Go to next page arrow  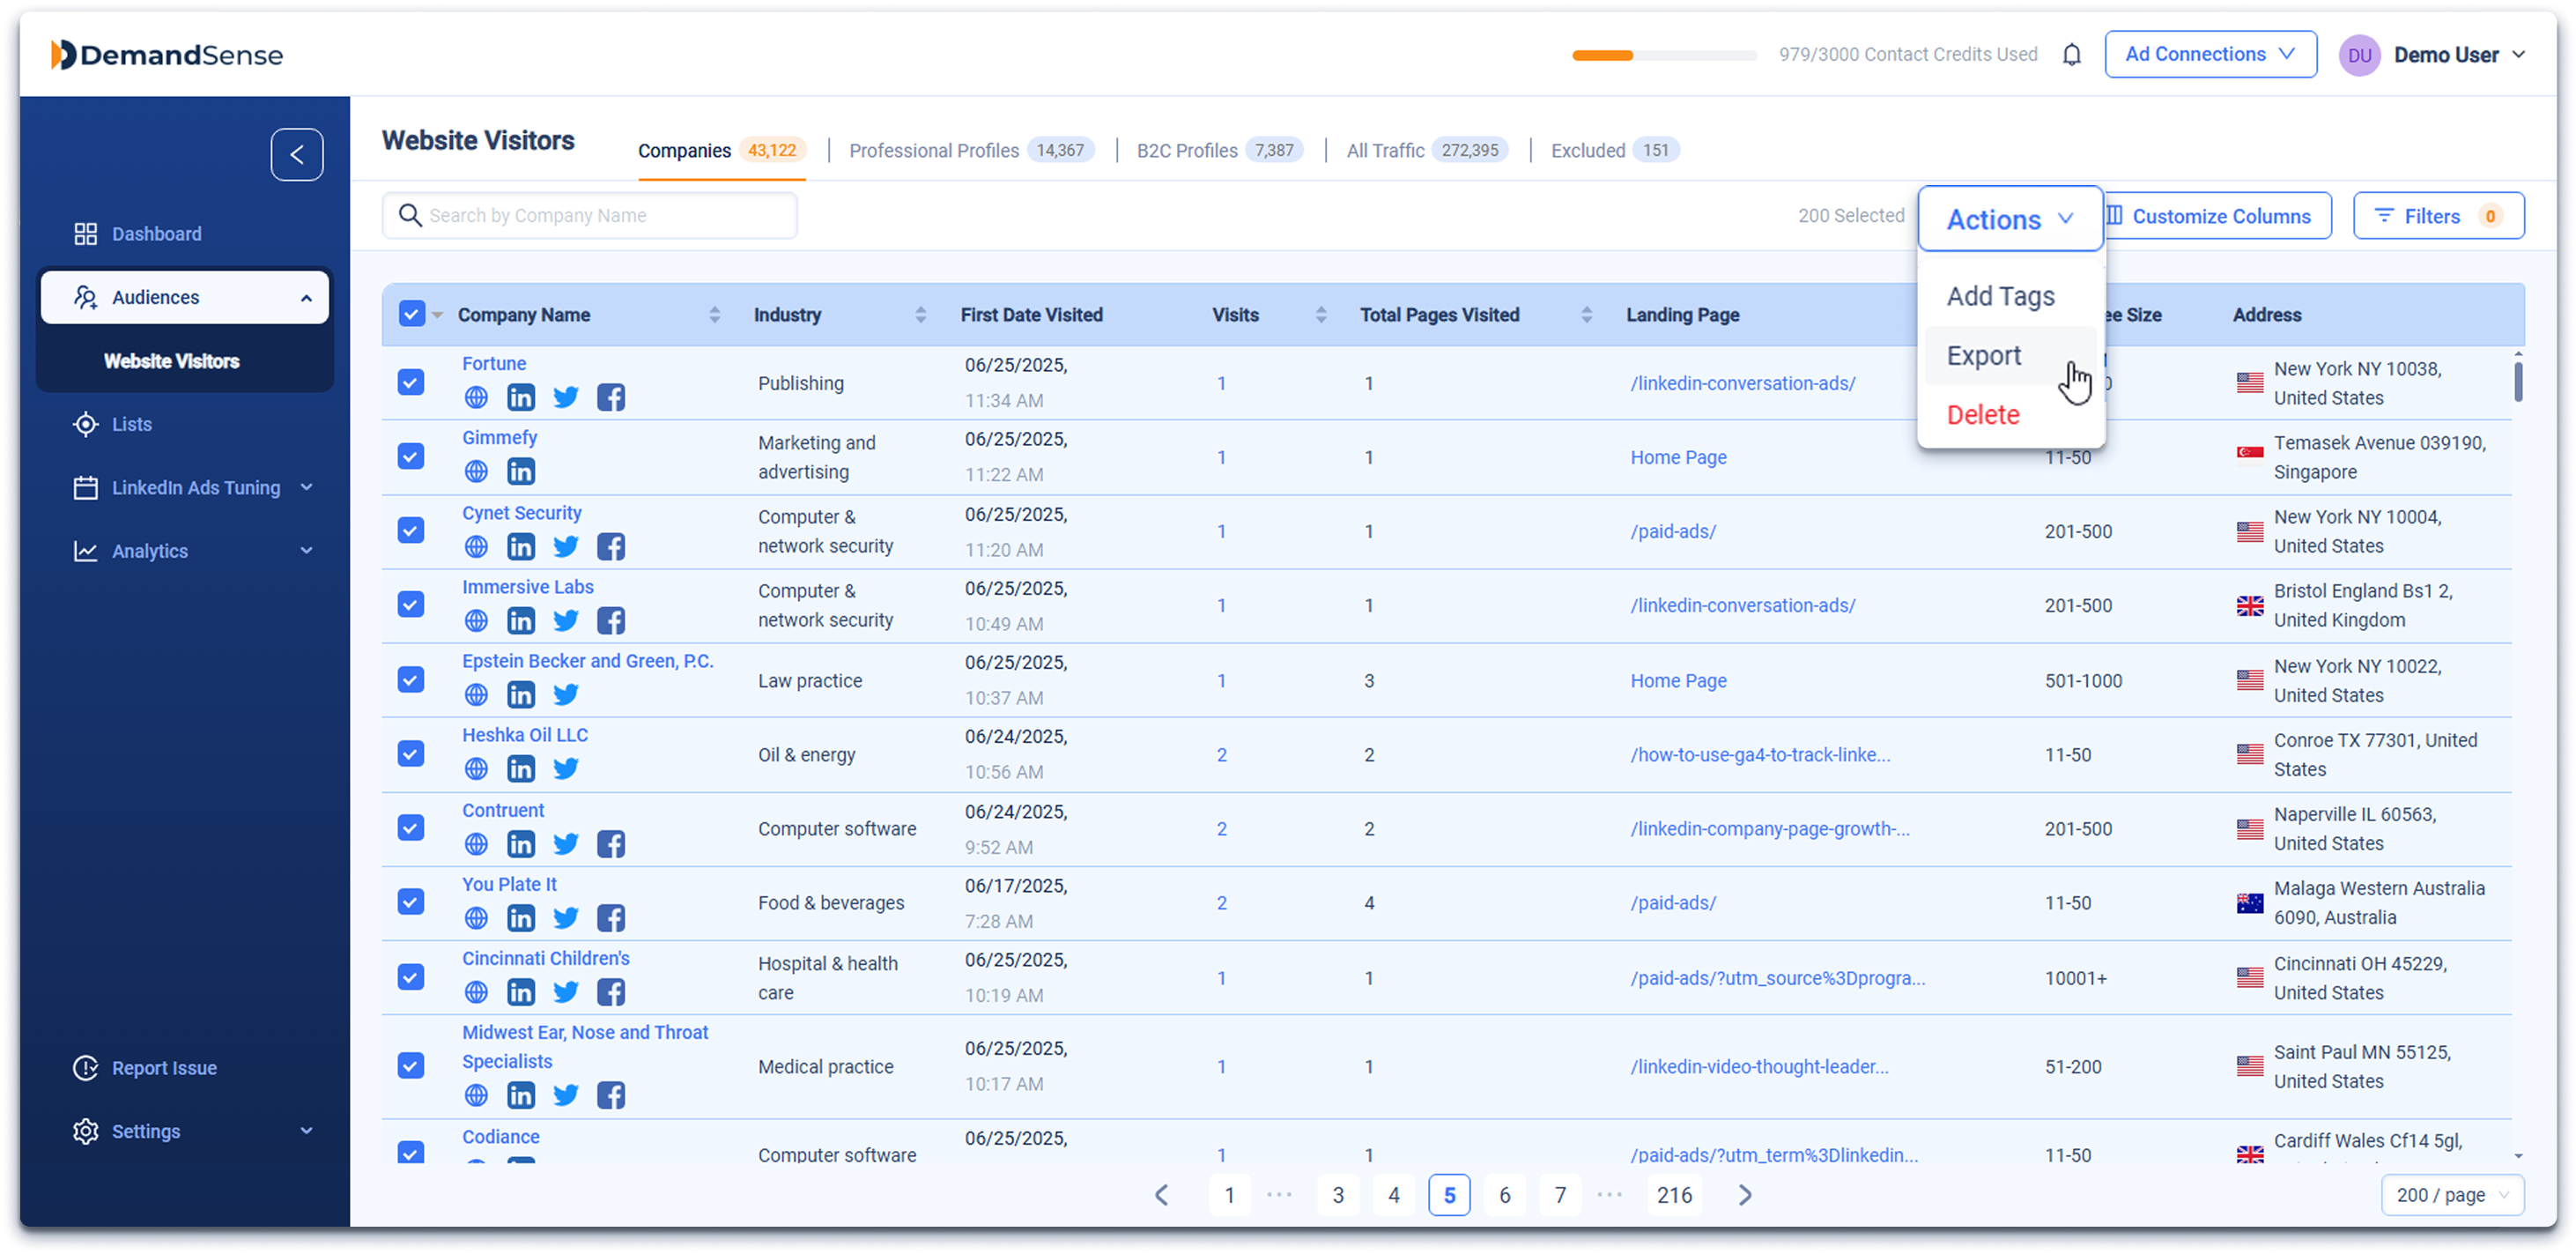(x=1744, y=1194)
